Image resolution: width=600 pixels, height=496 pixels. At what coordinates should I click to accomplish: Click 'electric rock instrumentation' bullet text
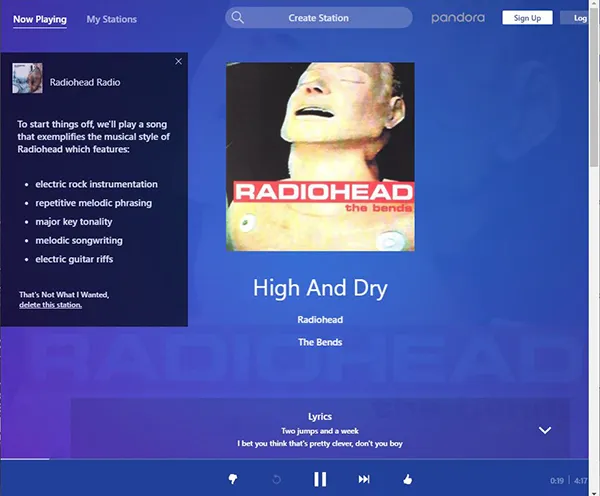coord(96,184)
